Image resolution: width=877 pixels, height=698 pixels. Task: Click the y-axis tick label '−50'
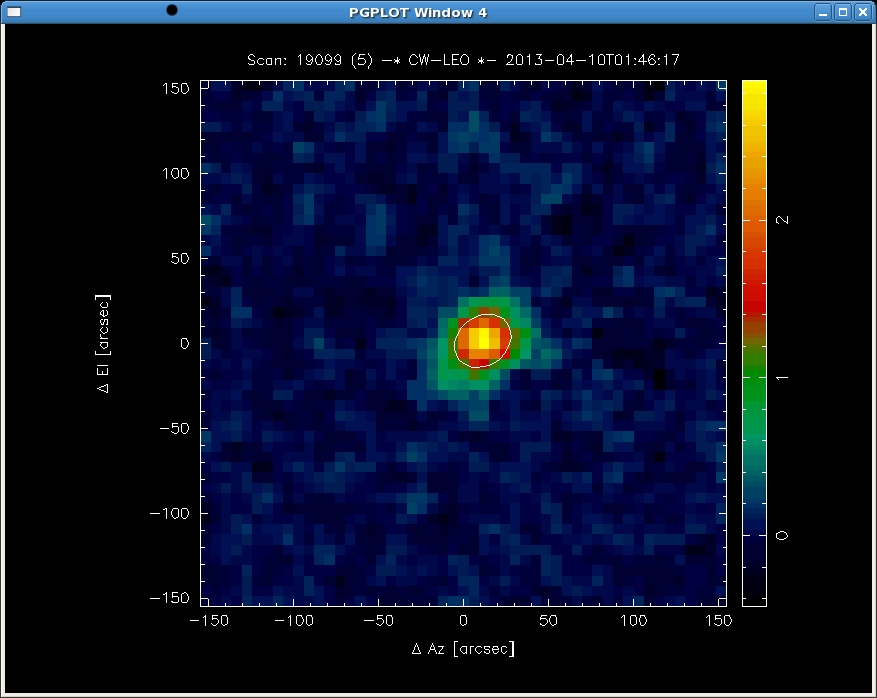(175, 428)
